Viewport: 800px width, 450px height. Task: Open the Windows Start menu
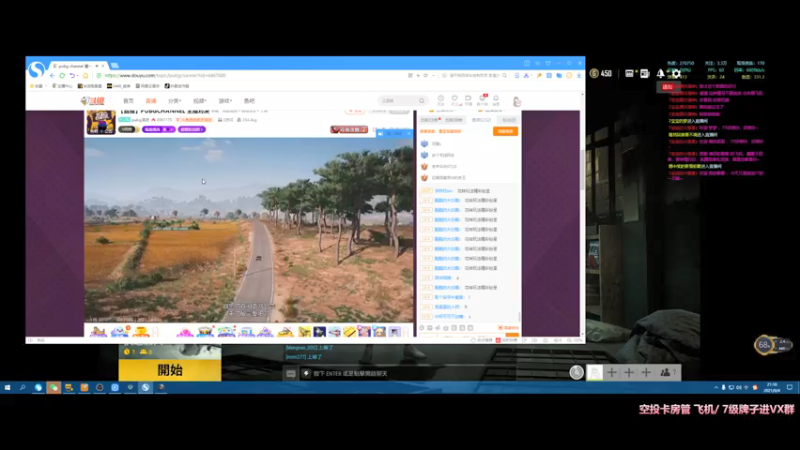coord(7,388)
